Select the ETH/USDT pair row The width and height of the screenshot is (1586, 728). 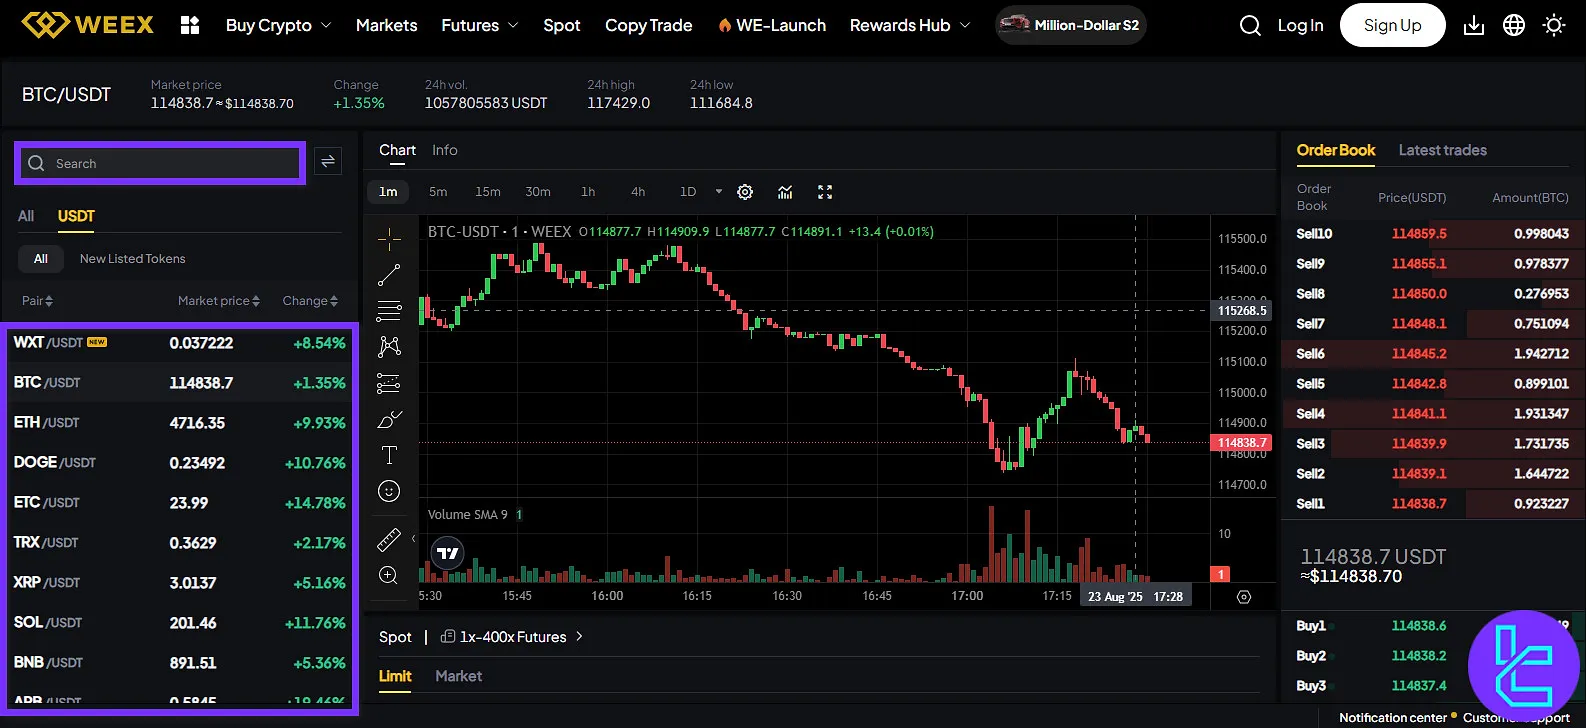[x=179, y=423]
